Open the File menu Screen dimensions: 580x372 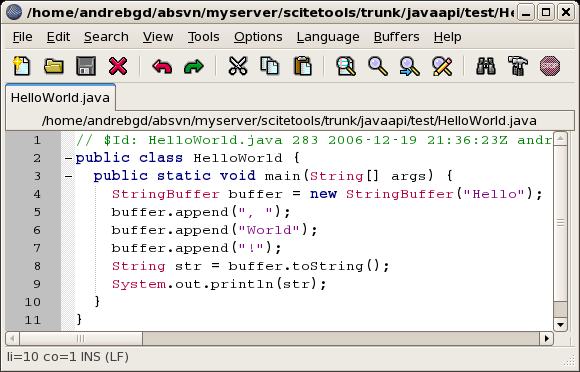click(23, 37)
